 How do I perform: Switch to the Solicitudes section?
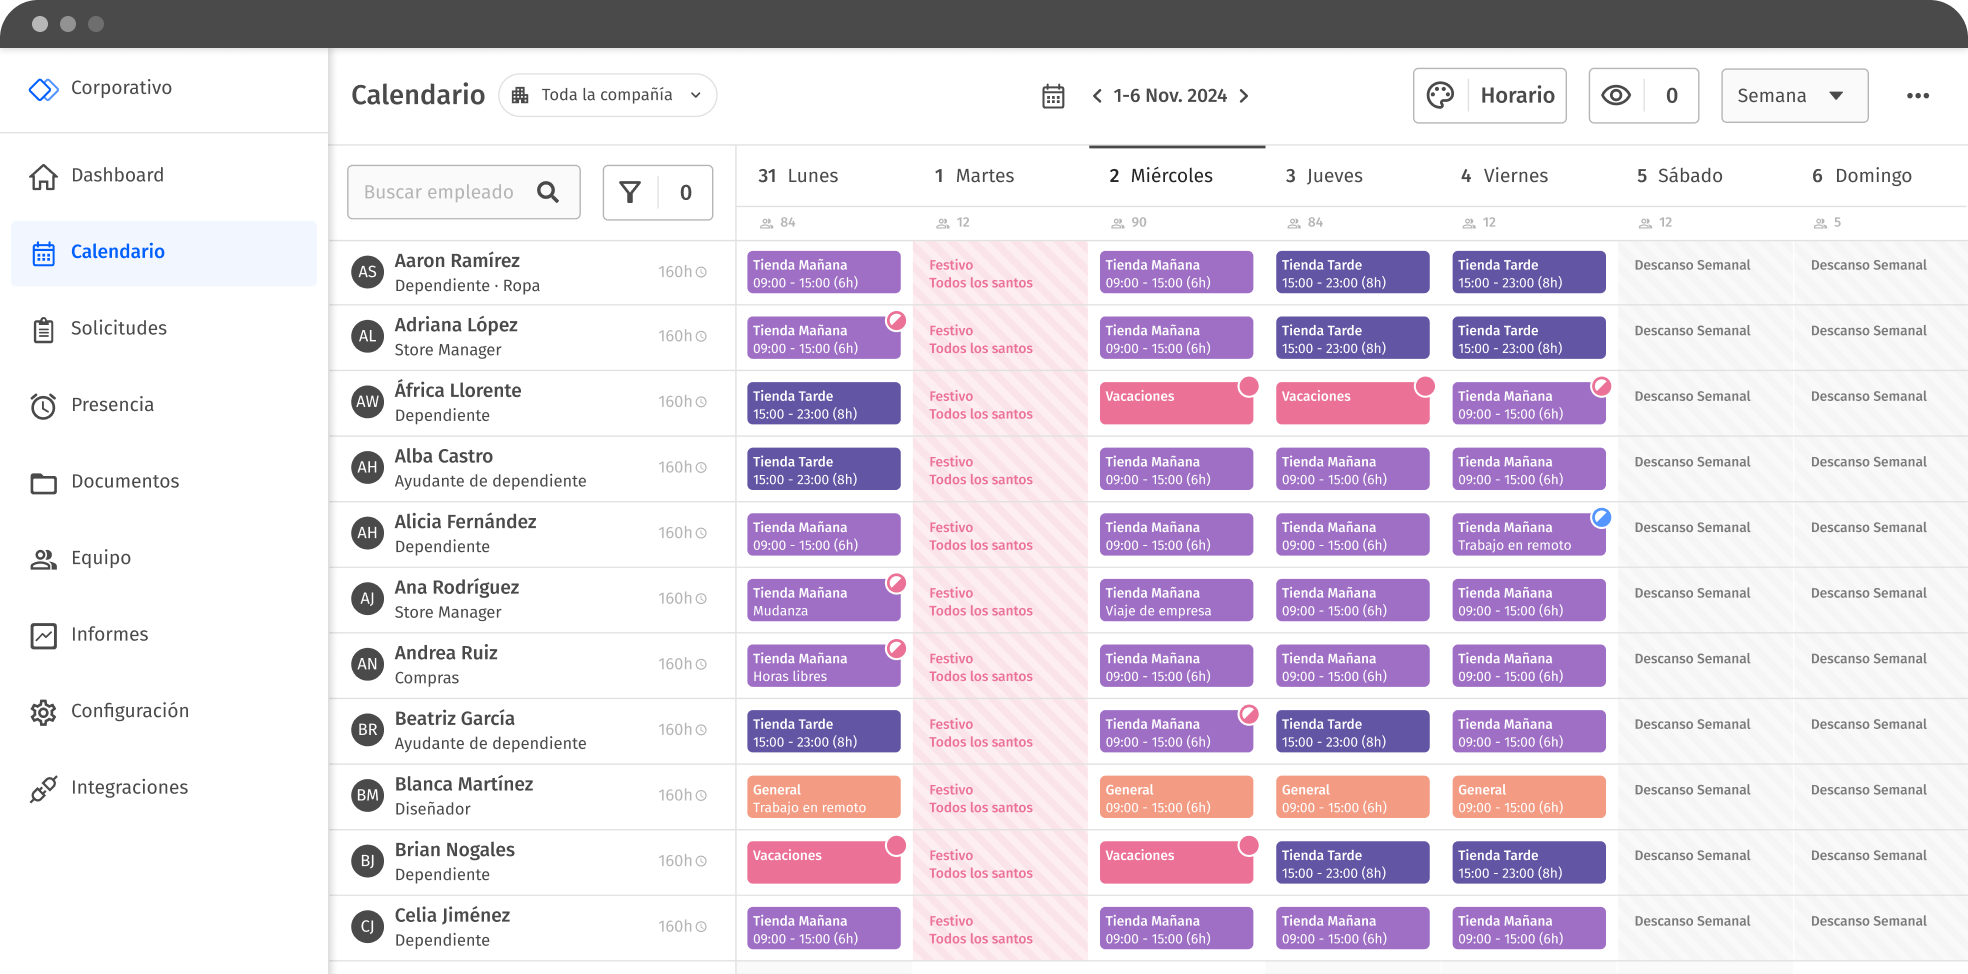tap(118, 328)
